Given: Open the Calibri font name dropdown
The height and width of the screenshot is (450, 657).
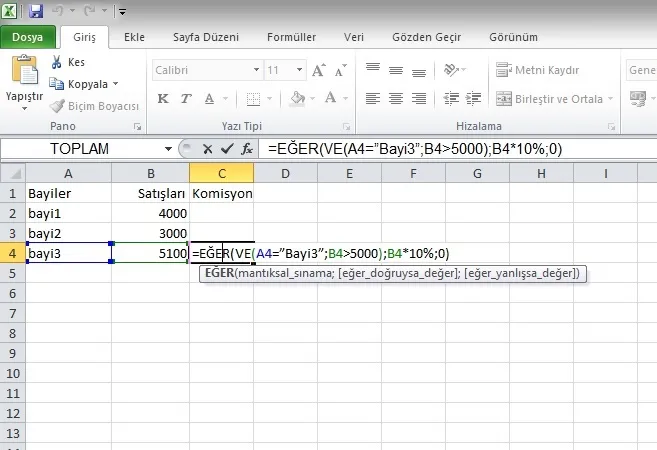Looking at the screenshot, I should (255, 71).
